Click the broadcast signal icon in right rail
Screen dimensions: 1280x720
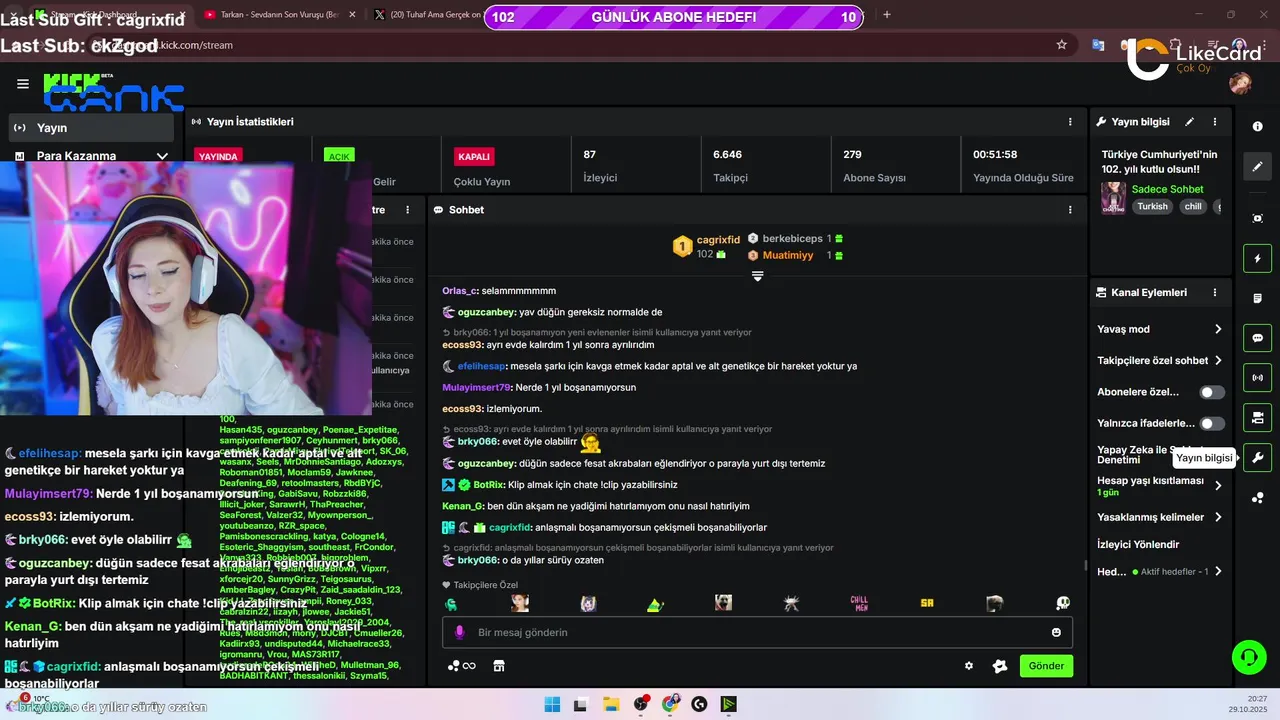coord(1257,378)
